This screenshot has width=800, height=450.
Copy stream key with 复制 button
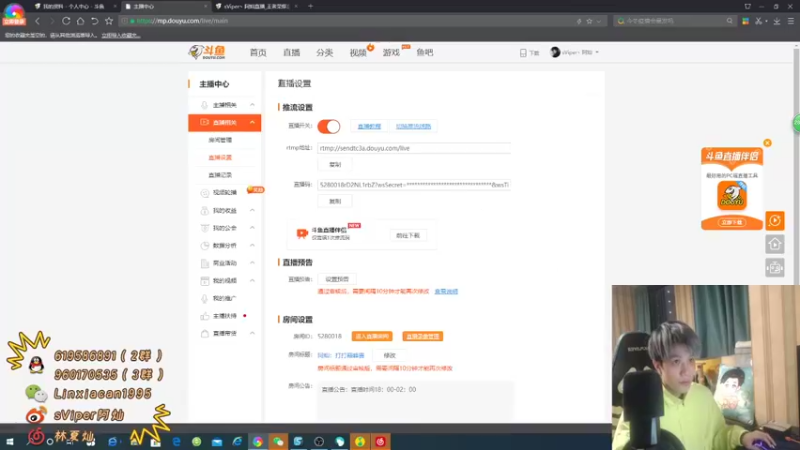(335, 202)
